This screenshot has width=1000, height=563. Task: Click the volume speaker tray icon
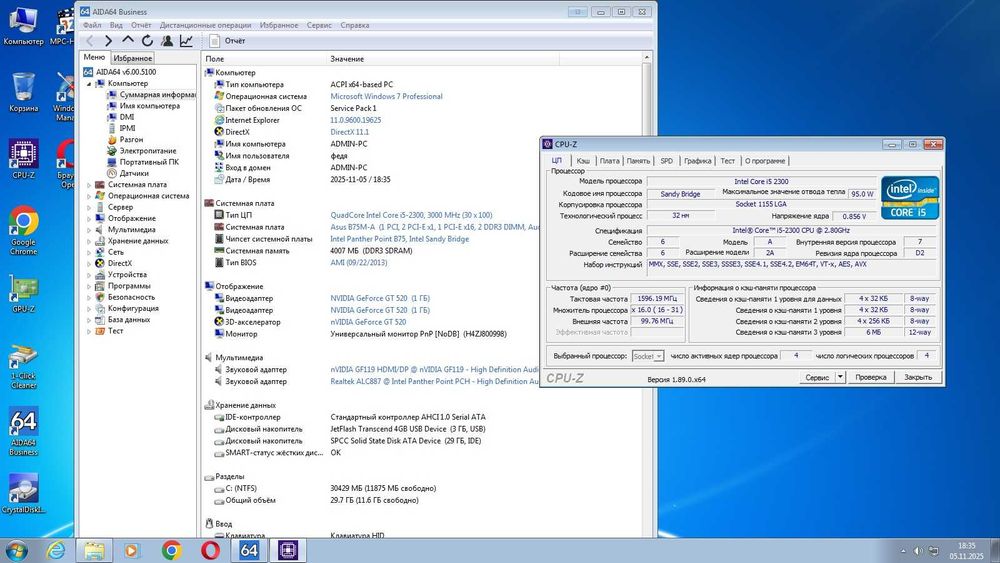click(x=918, y=551)
